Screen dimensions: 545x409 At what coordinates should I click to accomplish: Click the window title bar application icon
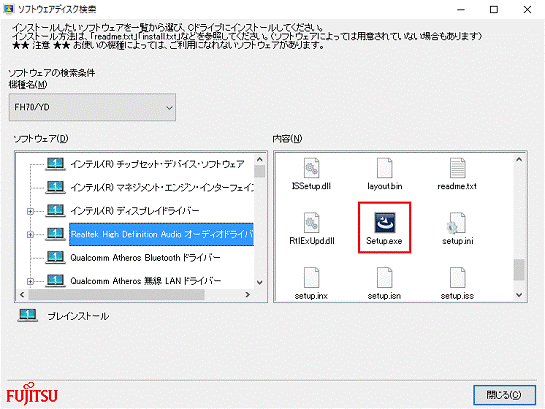click(x=8, y=9)
